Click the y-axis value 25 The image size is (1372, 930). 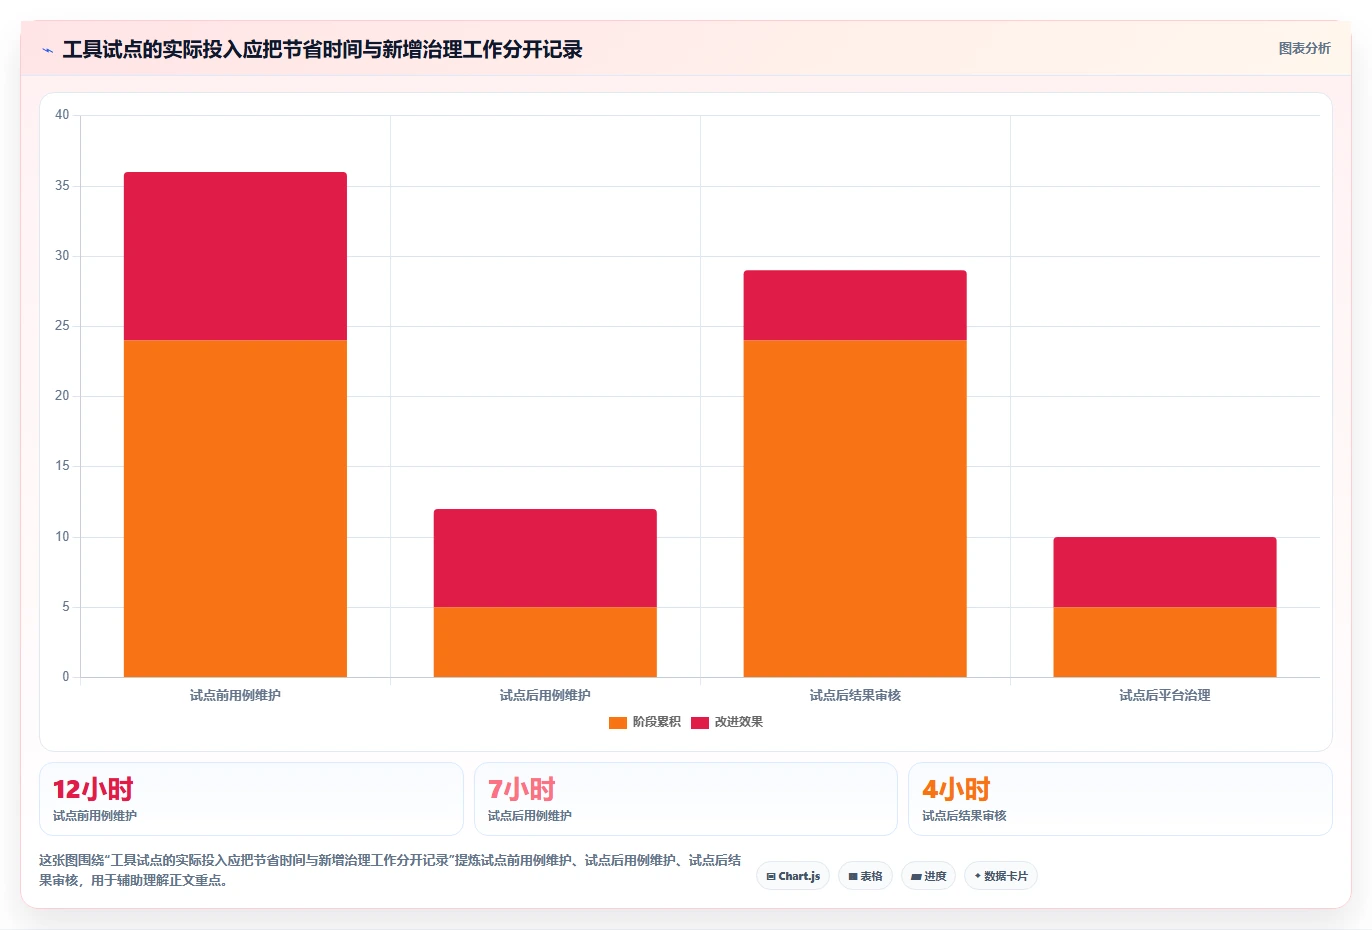pos(62,326)
